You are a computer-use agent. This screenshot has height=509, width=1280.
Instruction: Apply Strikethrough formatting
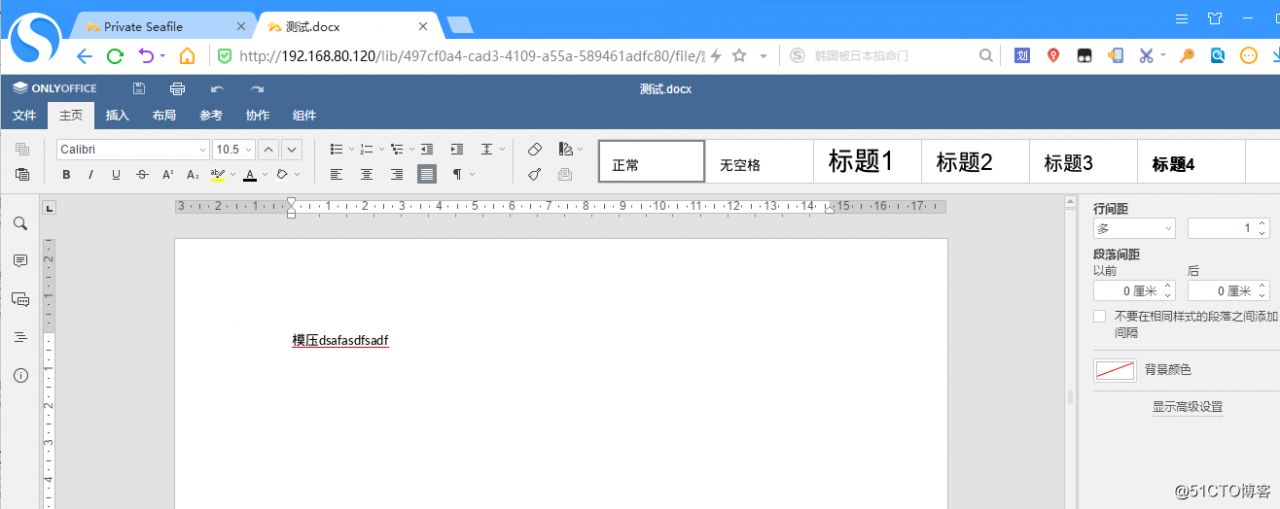click(142, 174)
